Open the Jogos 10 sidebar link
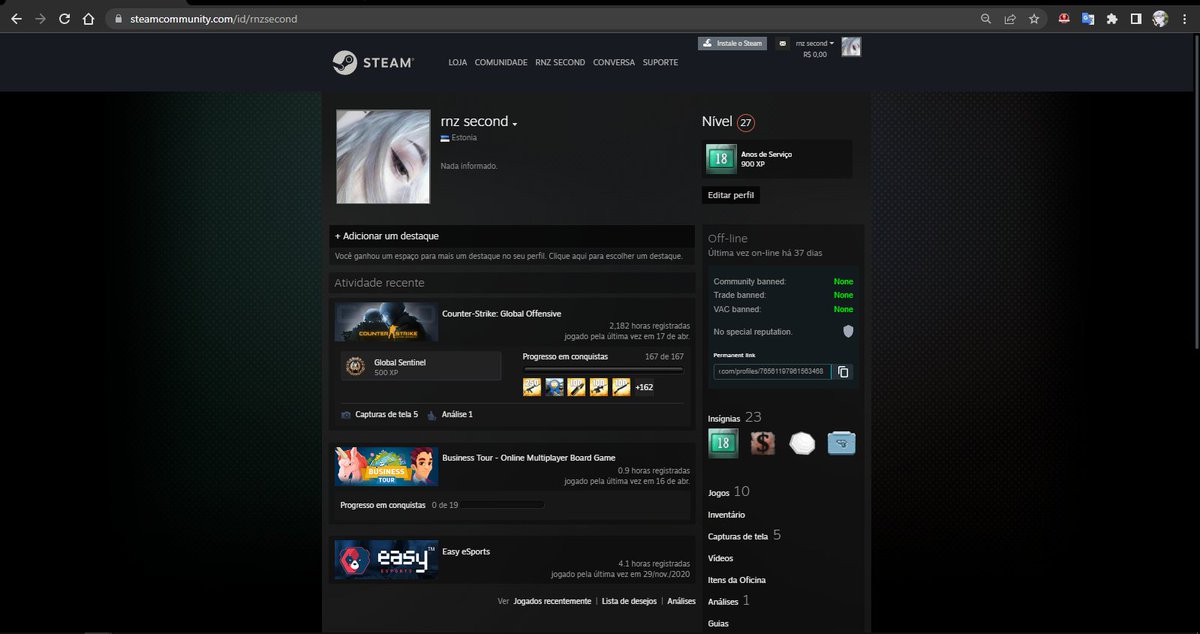Screen dimensions: 1200x634 point(728,492)
